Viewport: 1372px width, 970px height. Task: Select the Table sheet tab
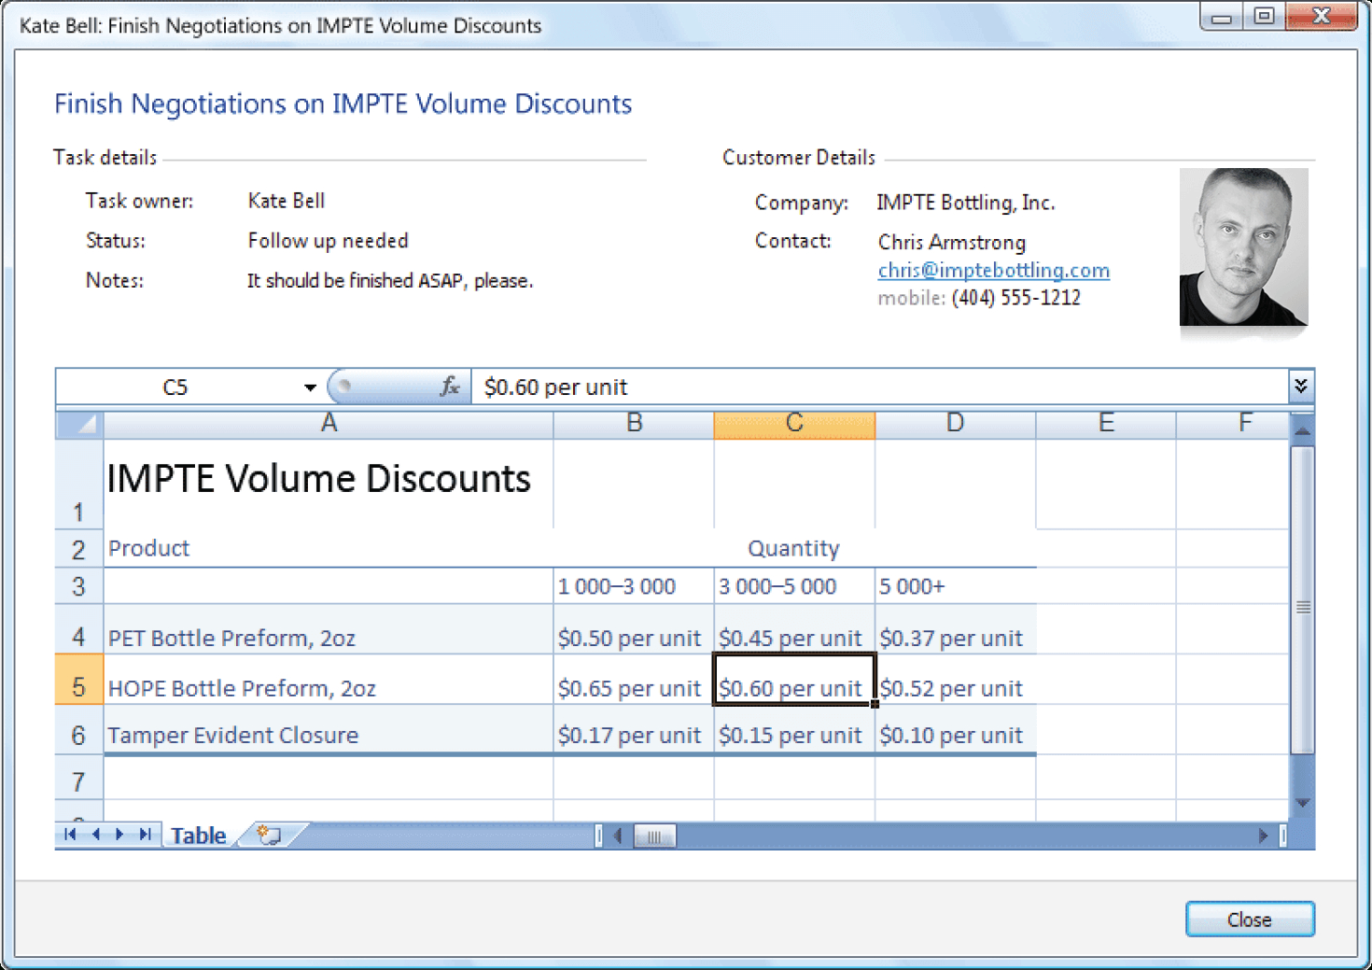tap(197, 835)
